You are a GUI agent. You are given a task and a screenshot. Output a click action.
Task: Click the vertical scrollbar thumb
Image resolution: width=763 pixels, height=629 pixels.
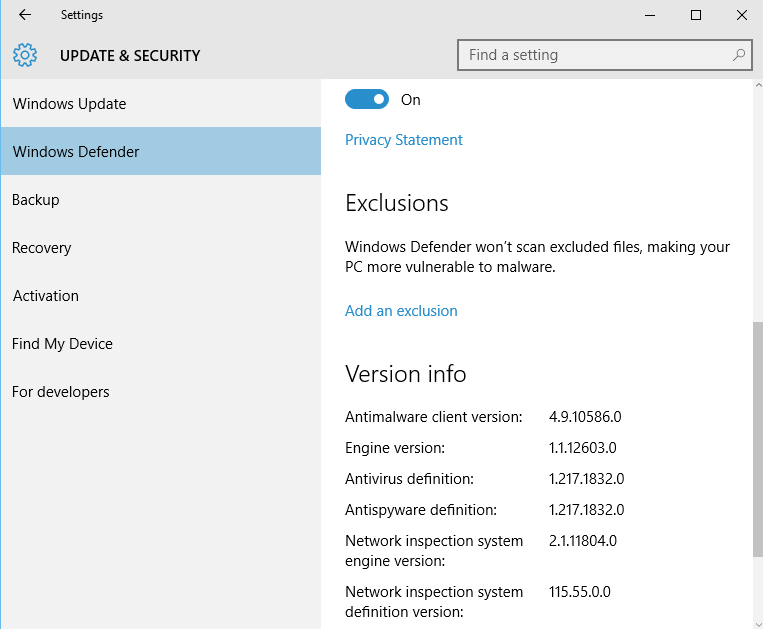pyautogui.click(x=758, y=439)
